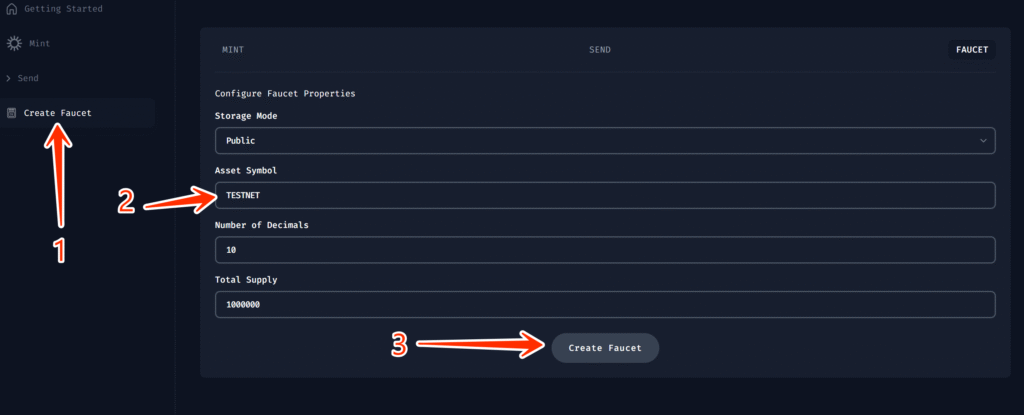The image size is (1024, 415).
Task: Click the Mint sun icon in sidebar
Action: point(14,44)
